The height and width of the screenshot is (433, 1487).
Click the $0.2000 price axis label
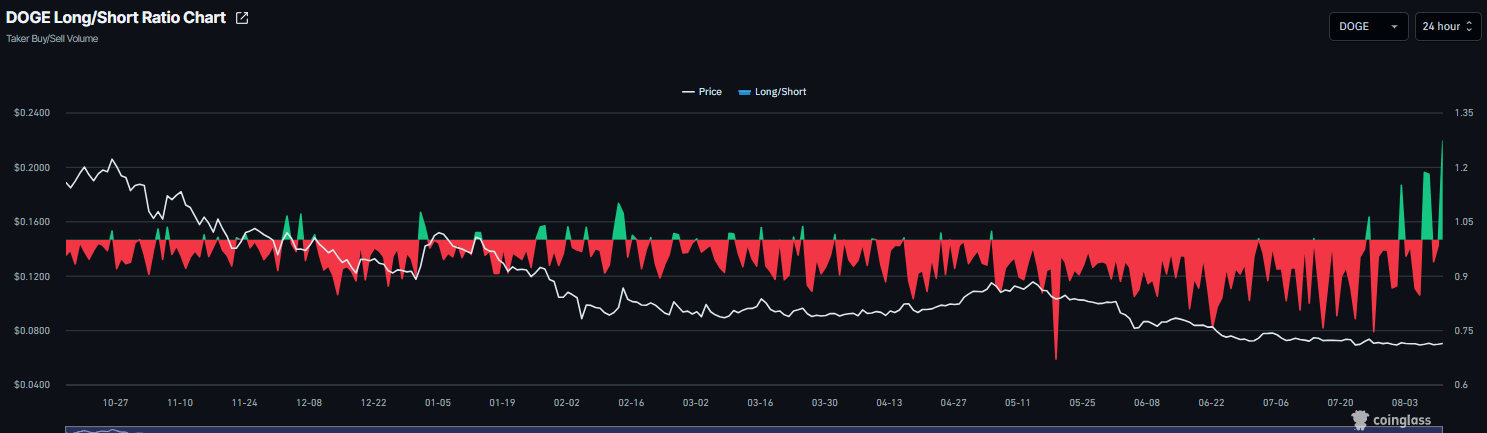click(31, 167)
